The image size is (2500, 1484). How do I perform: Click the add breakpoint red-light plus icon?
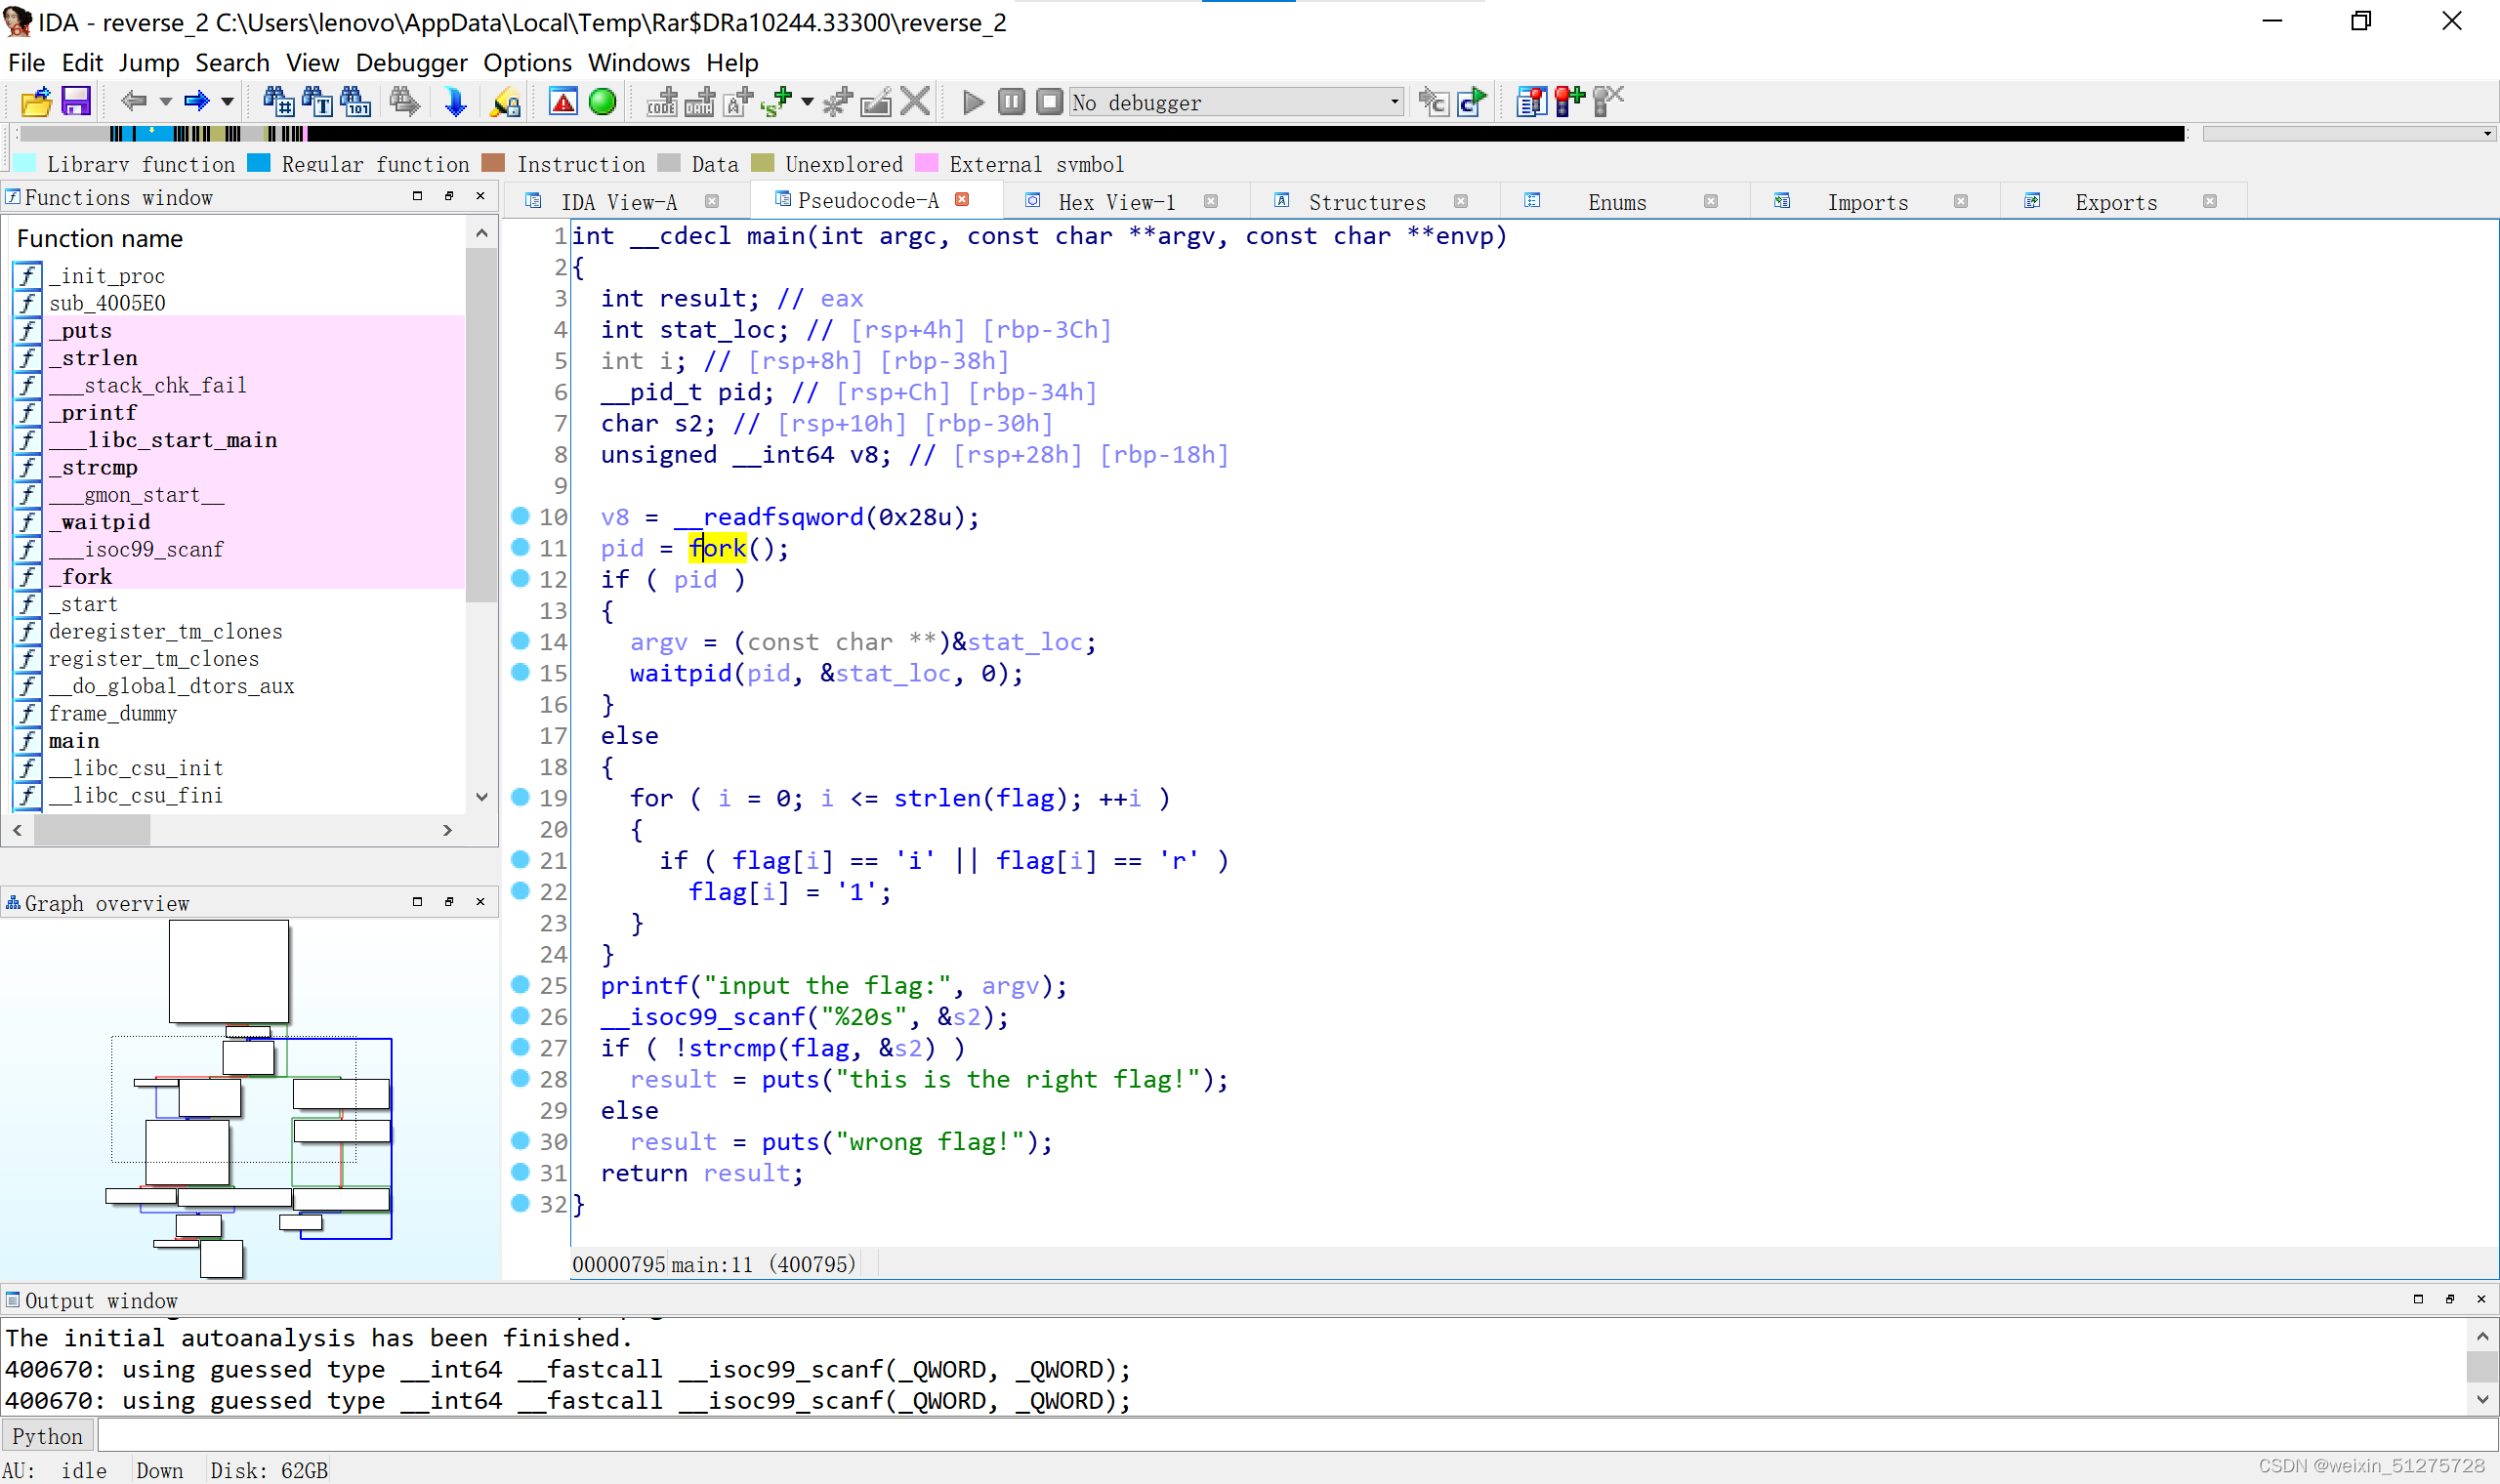click(x=1569, y=102)
